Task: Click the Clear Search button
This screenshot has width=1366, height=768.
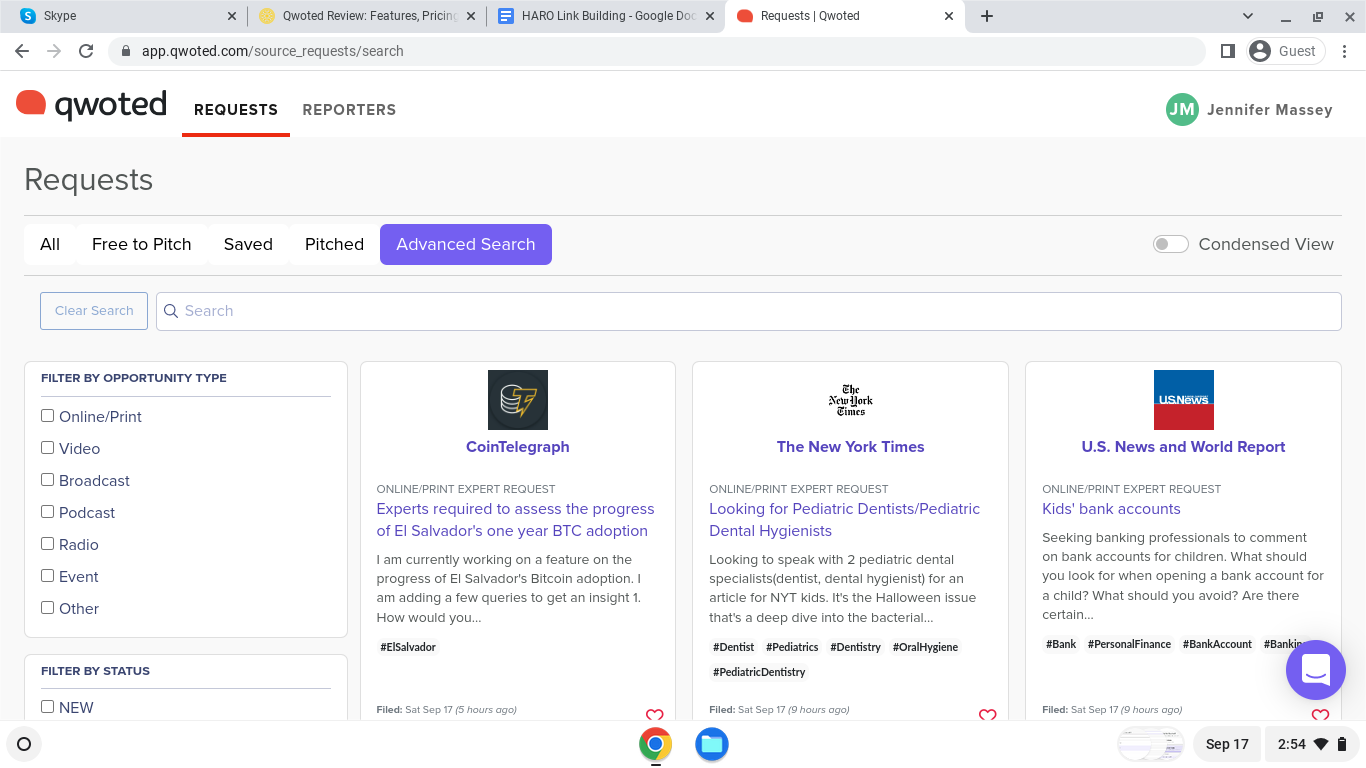Action: tap(94, 311)
